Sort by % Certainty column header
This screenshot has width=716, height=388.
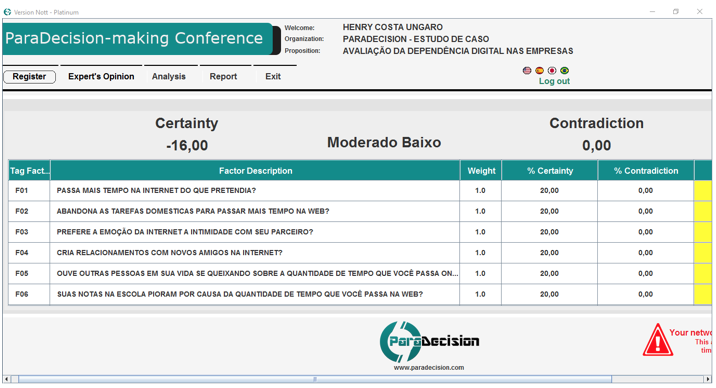pyautogui.click(x=550, y=171)
